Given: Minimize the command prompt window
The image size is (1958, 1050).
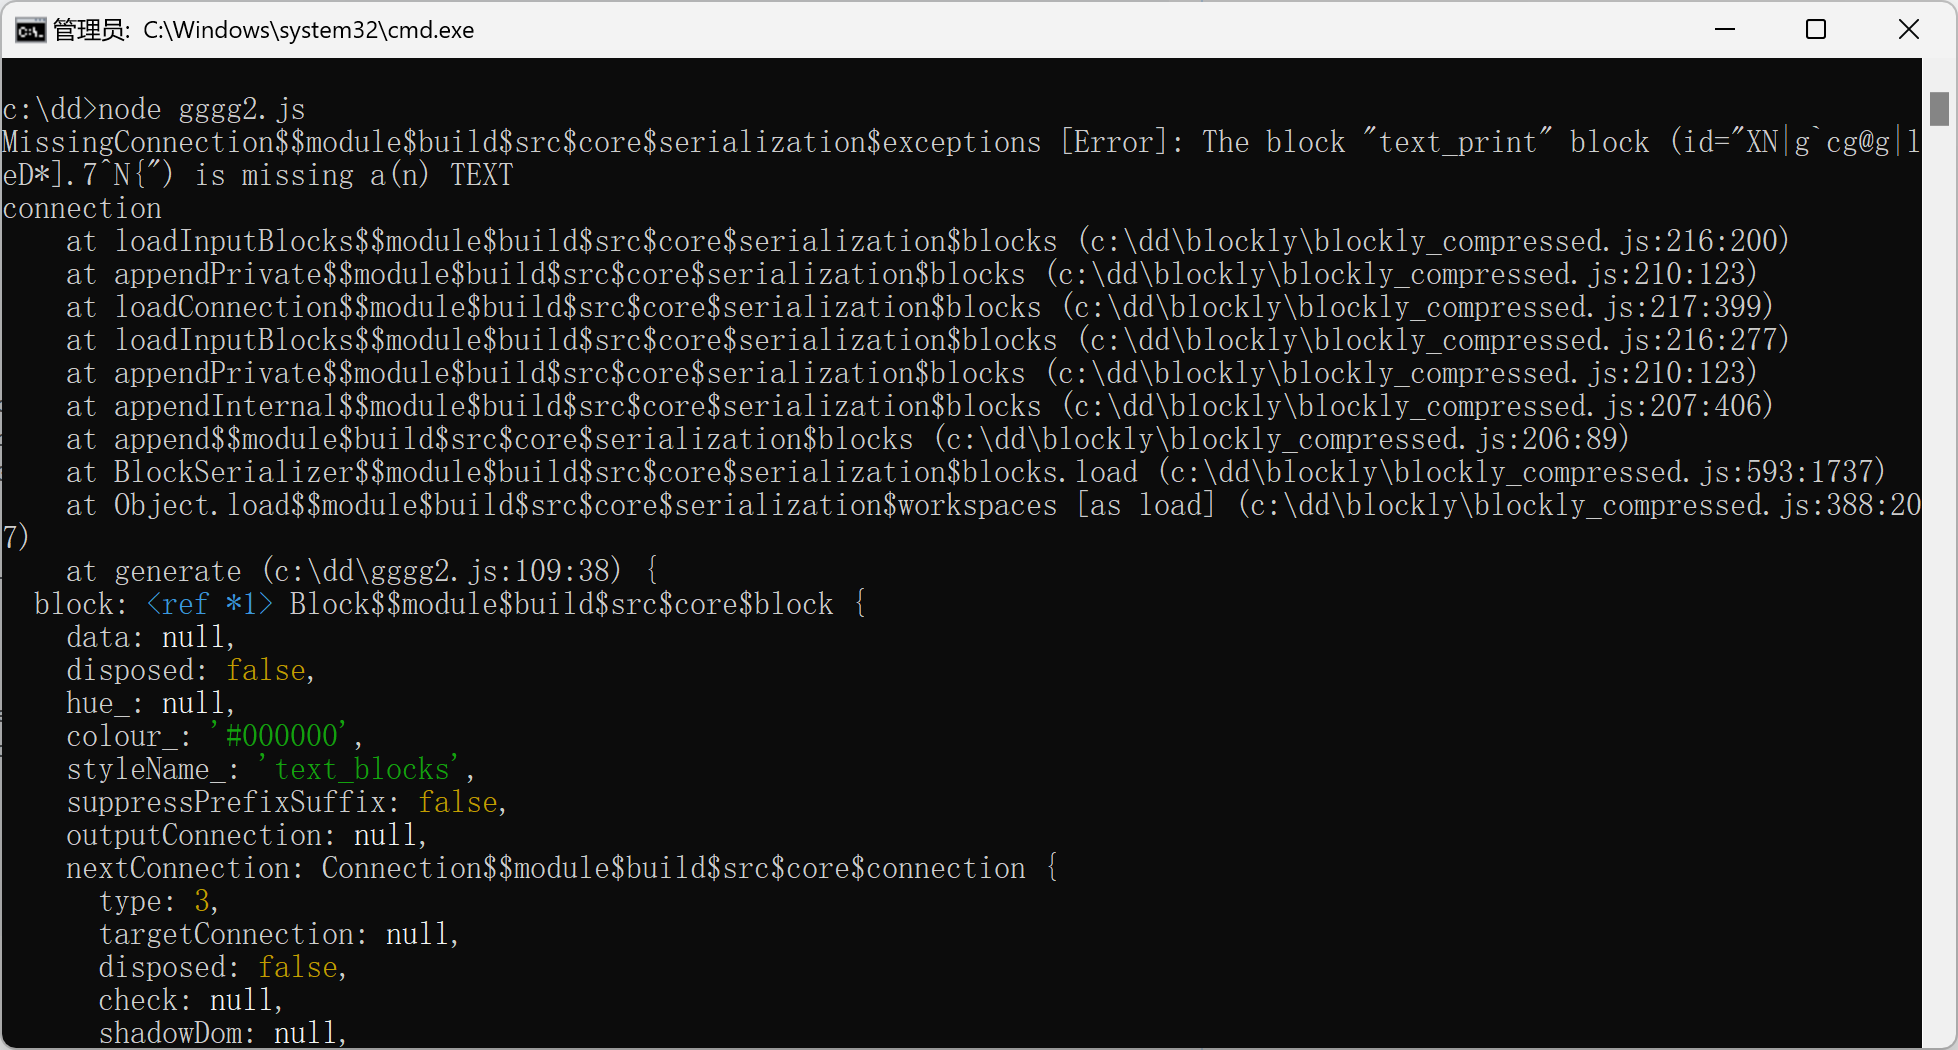Looking at the screenshot, I should pos(1724,29).
